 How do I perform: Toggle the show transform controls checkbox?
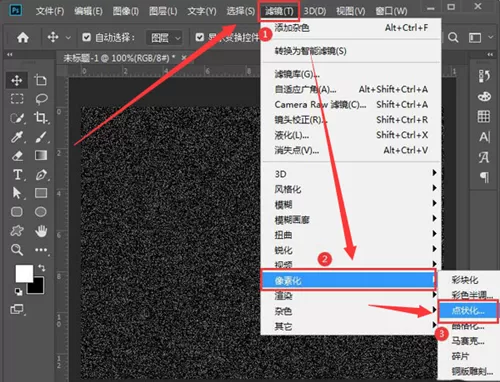click(199, 37)
